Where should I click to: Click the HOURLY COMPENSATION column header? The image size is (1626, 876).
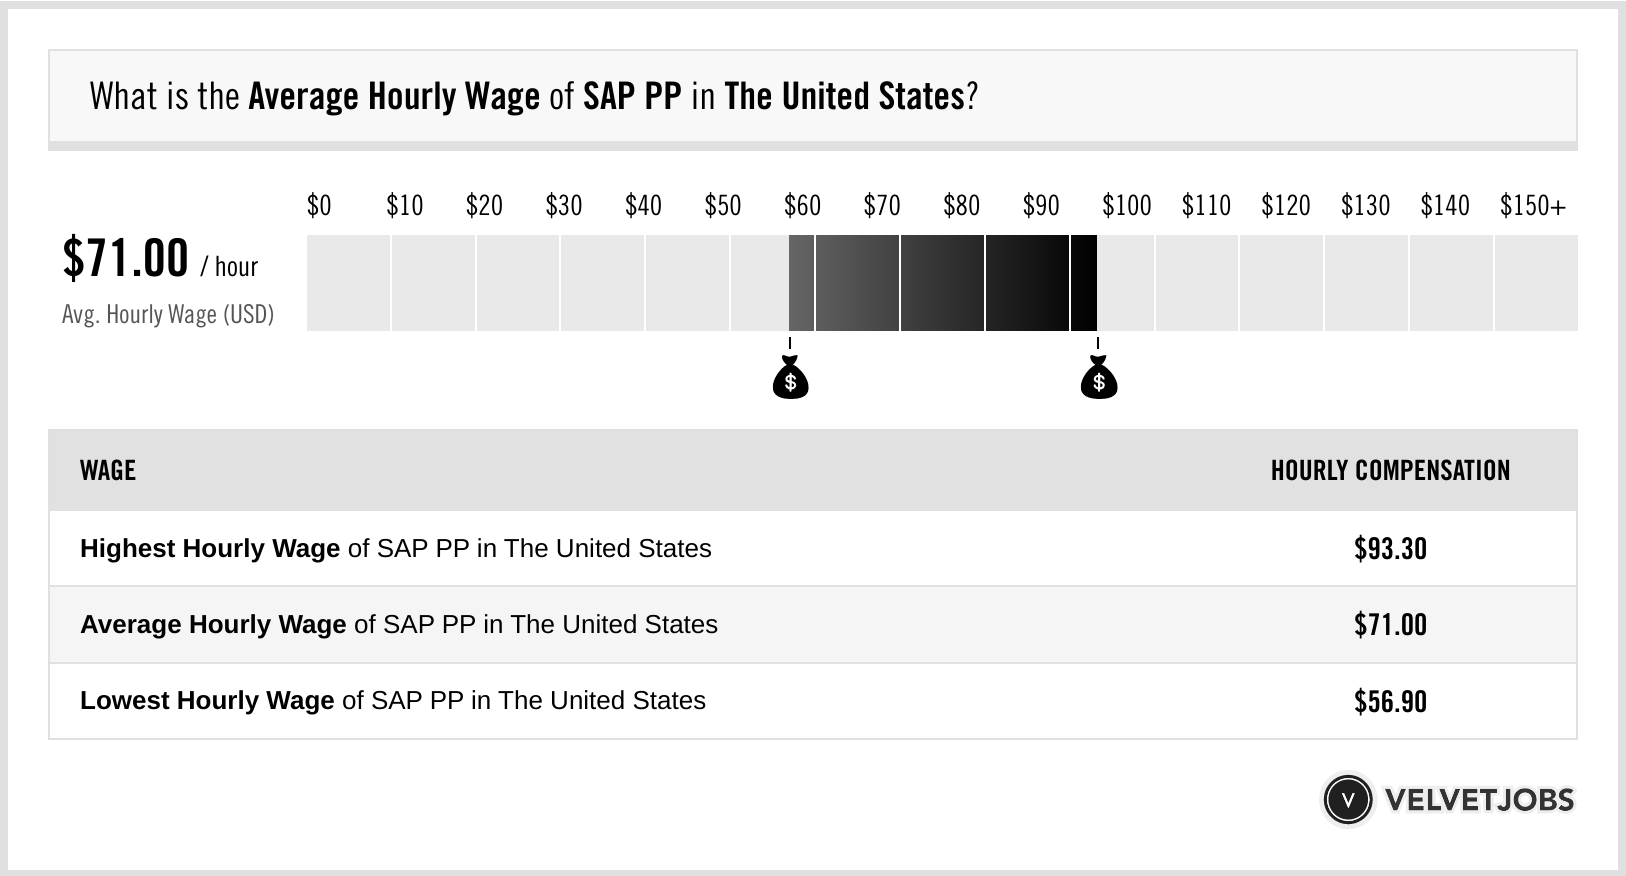[x=1390, y=470]
